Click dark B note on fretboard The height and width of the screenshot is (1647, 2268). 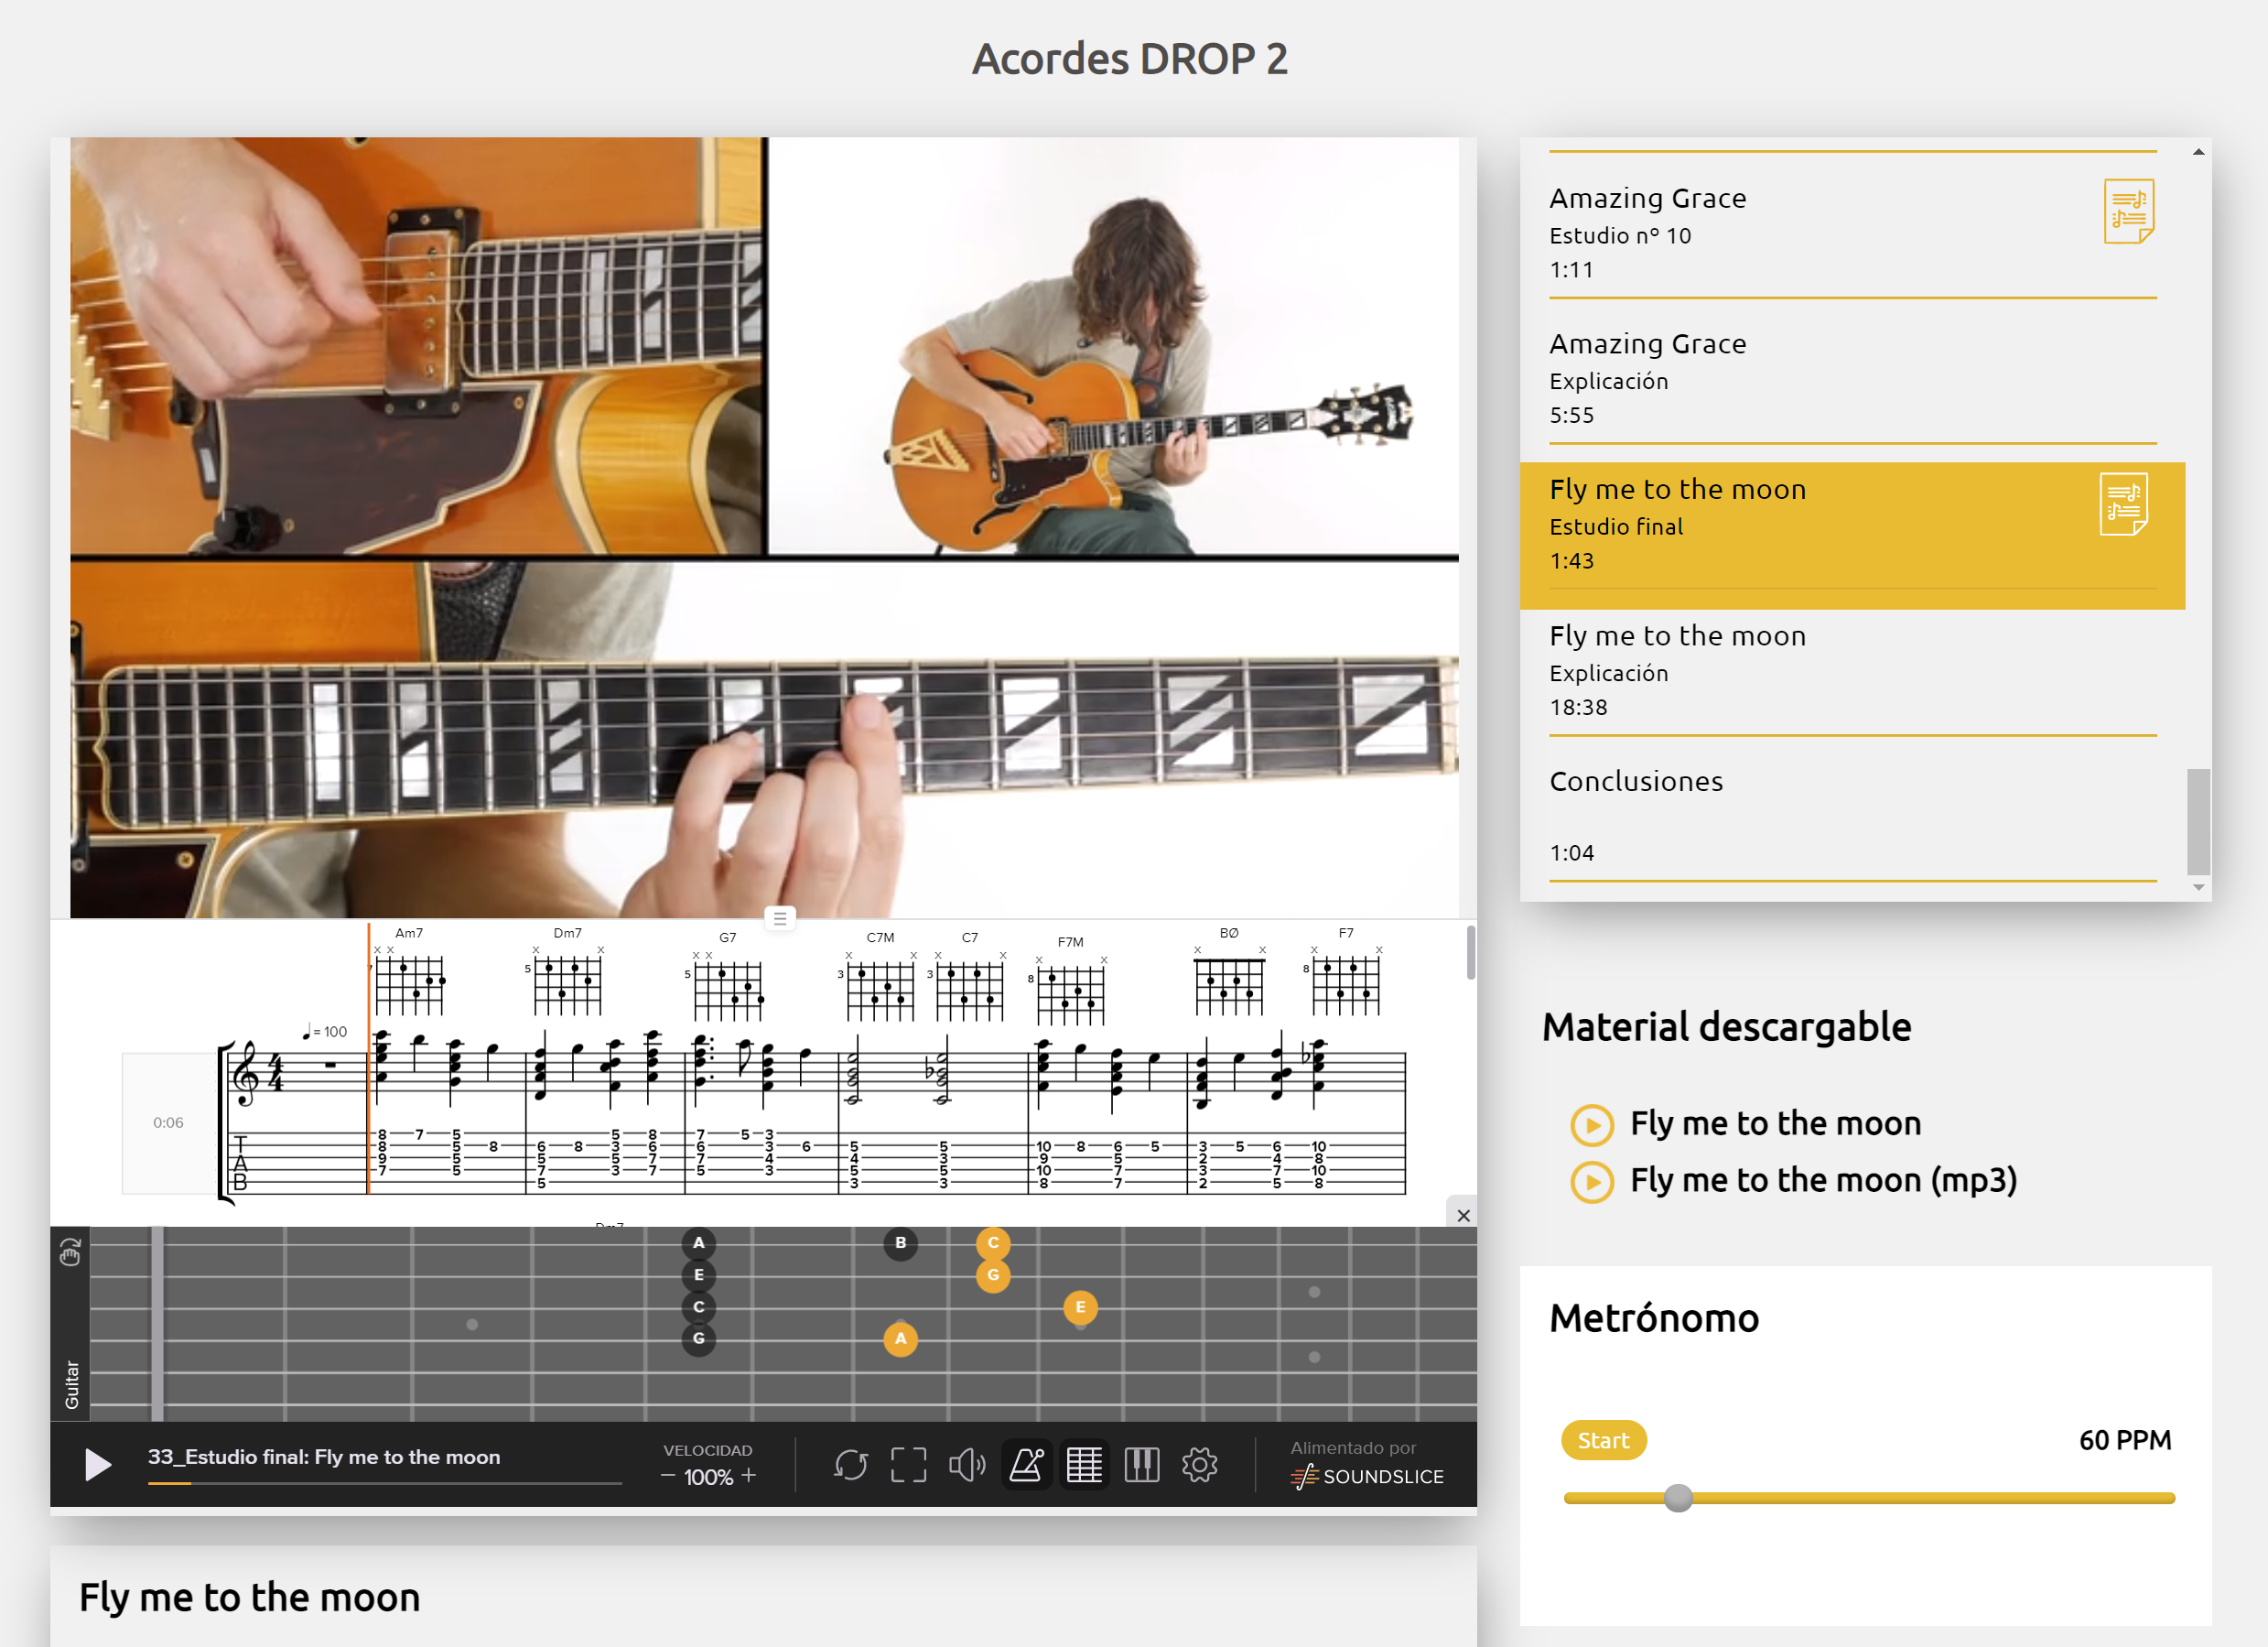tap(900, 1243)
